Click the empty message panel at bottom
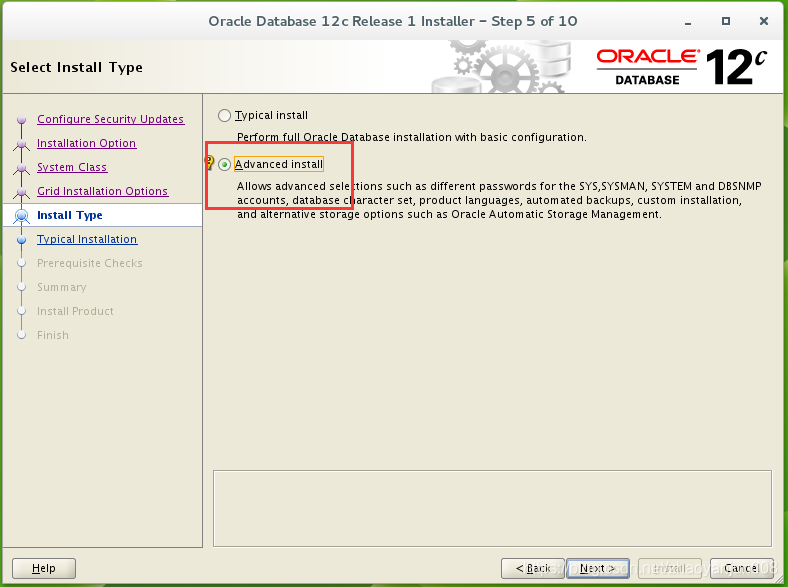This screenshot has height=587, width=788. click(492, 509)
